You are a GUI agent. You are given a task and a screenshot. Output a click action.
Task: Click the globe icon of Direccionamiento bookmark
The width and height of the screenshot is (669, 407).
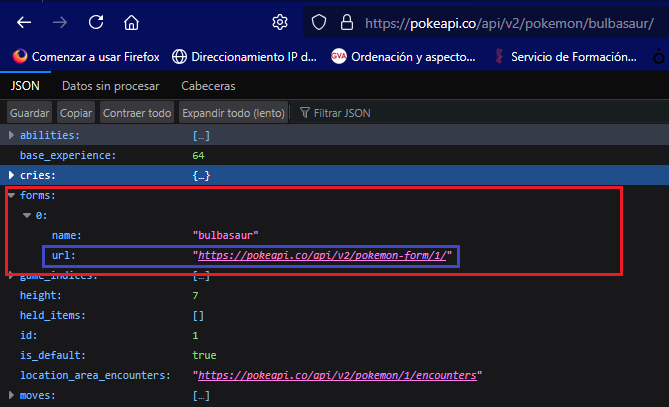[x=179, y=57]
